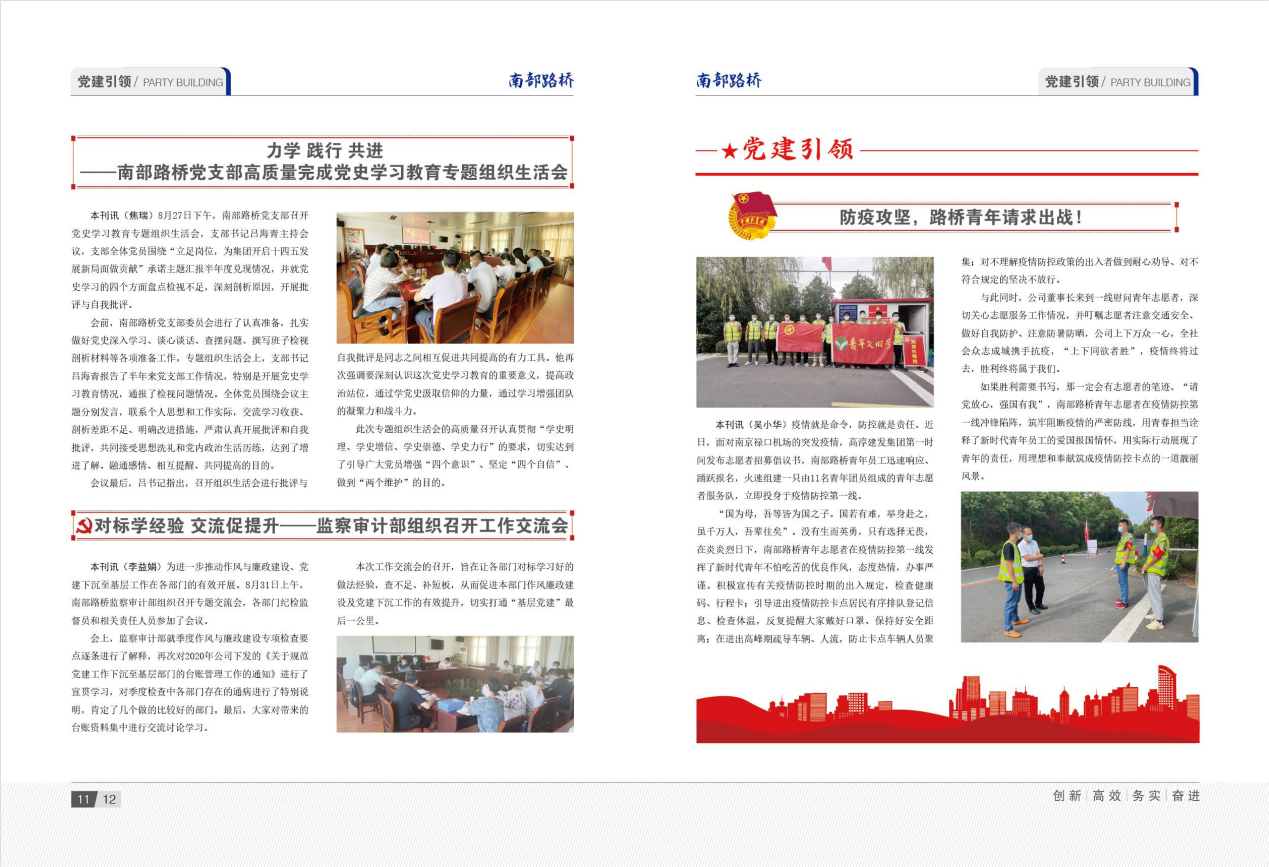Viewport: 1269px width, 867px height.
Task: Click the footer slogan word 奋进
Action: [1185, 796]
